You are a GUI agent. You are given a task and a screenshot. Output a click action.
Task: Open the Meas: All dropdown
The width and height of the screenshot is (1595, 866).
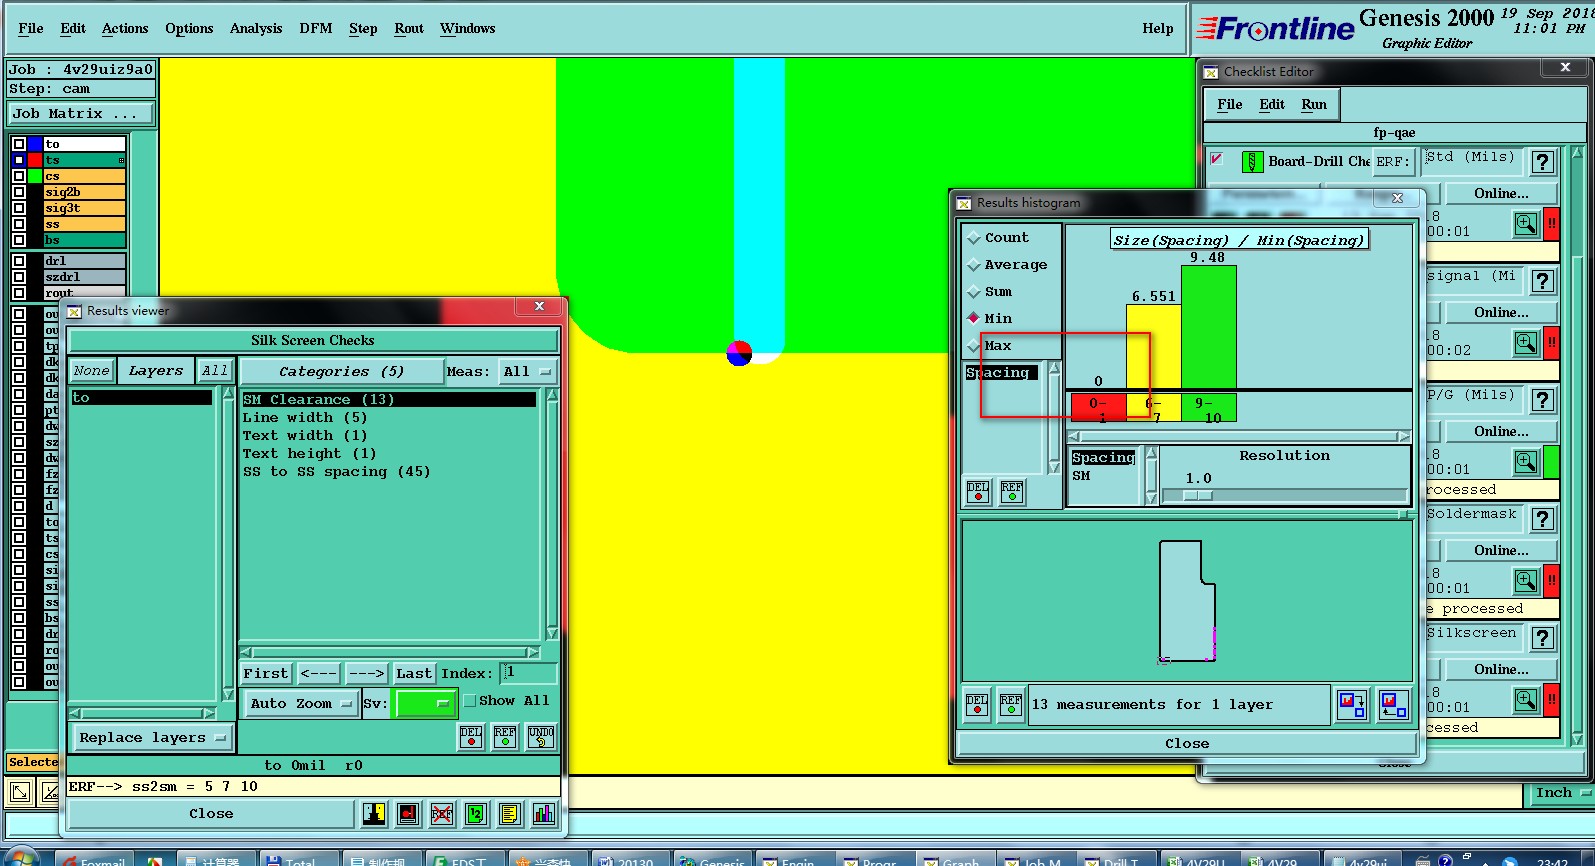click(528, 372)
